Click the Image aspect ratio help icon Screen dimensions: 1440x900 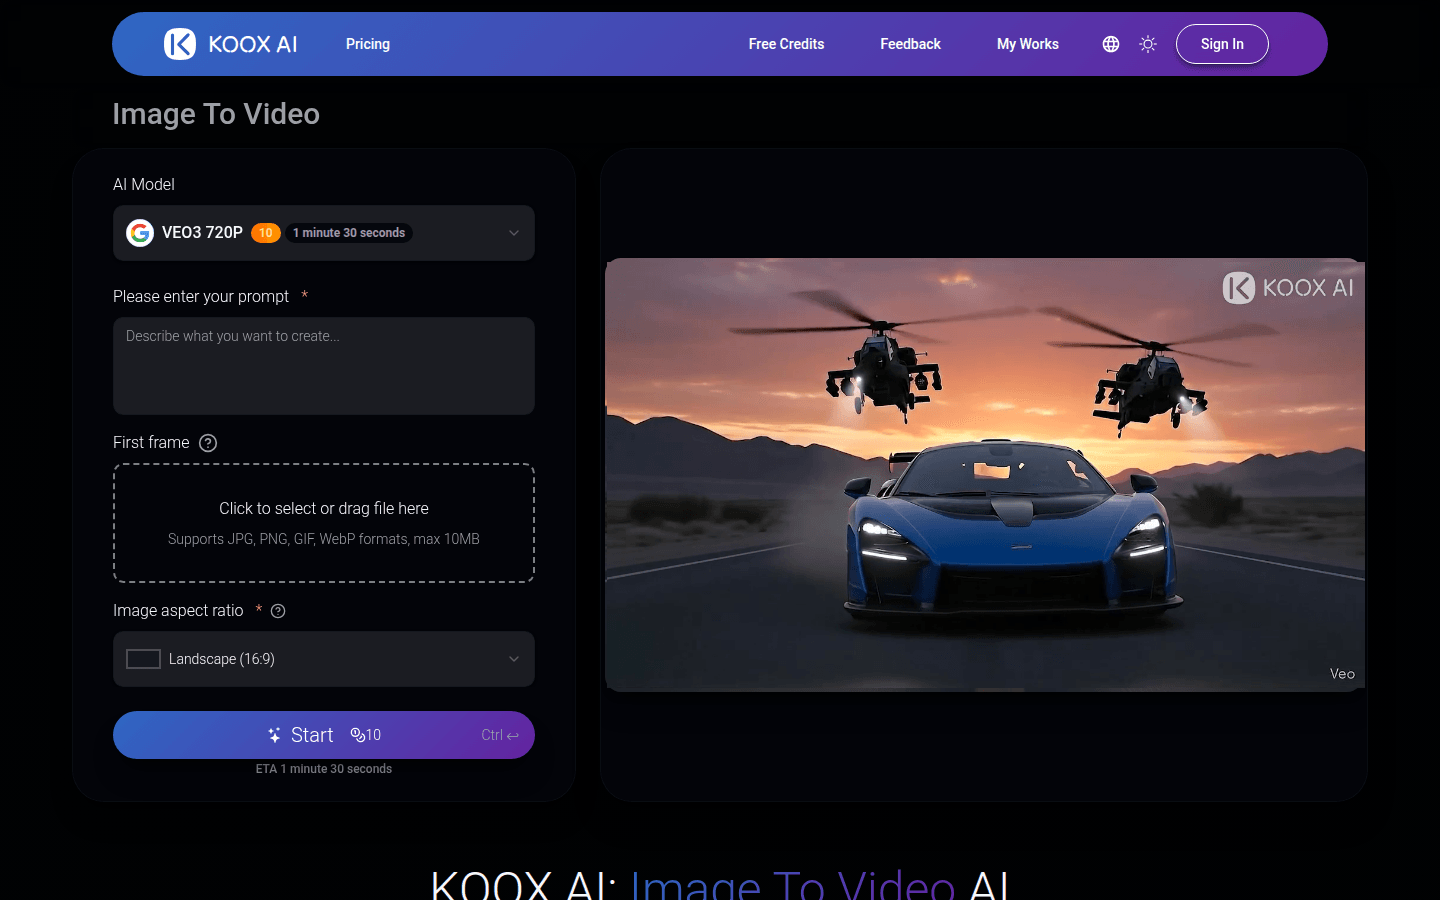[278, 611]
